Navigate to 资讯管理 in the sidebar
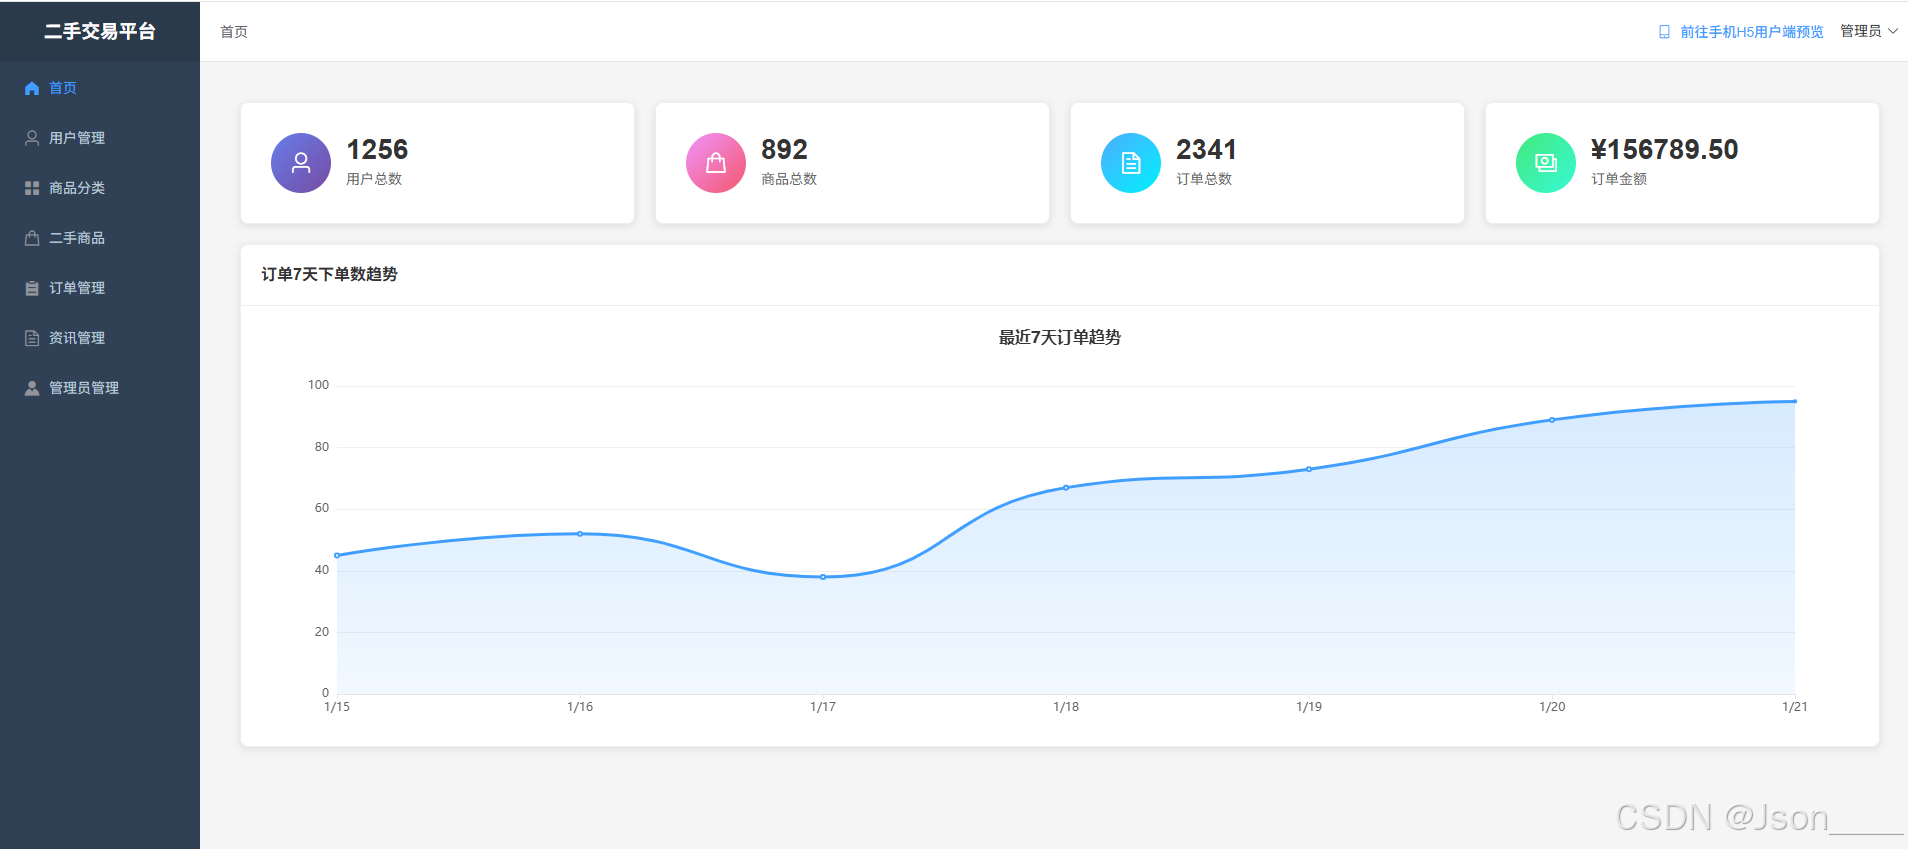This screenshot has height=849, width=1908. (x=100, y=338)
